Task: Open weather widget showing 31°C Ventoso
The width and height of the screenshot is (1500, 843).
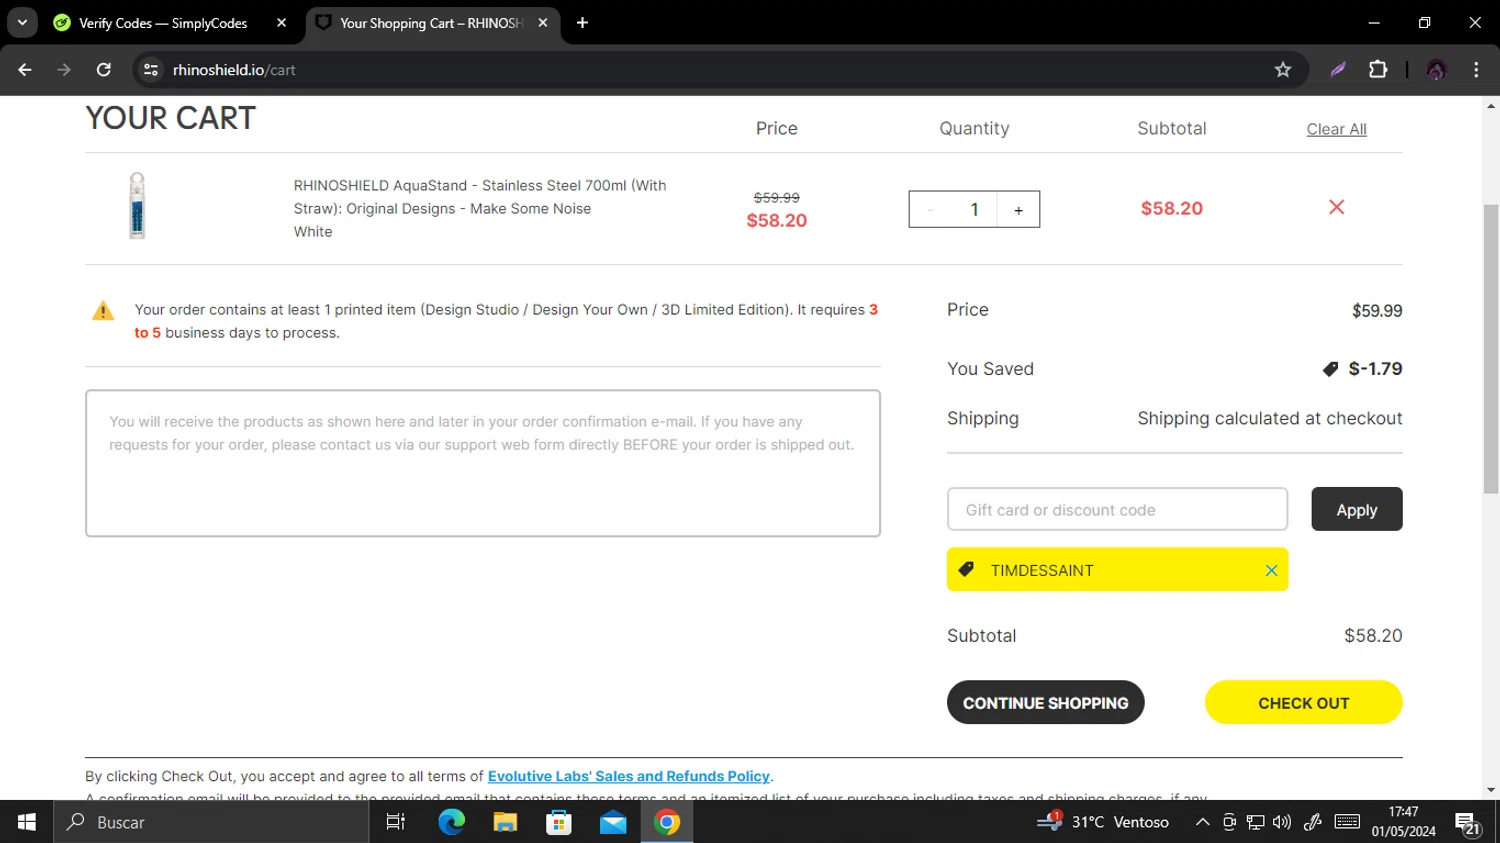Action: pos(1103,822)
